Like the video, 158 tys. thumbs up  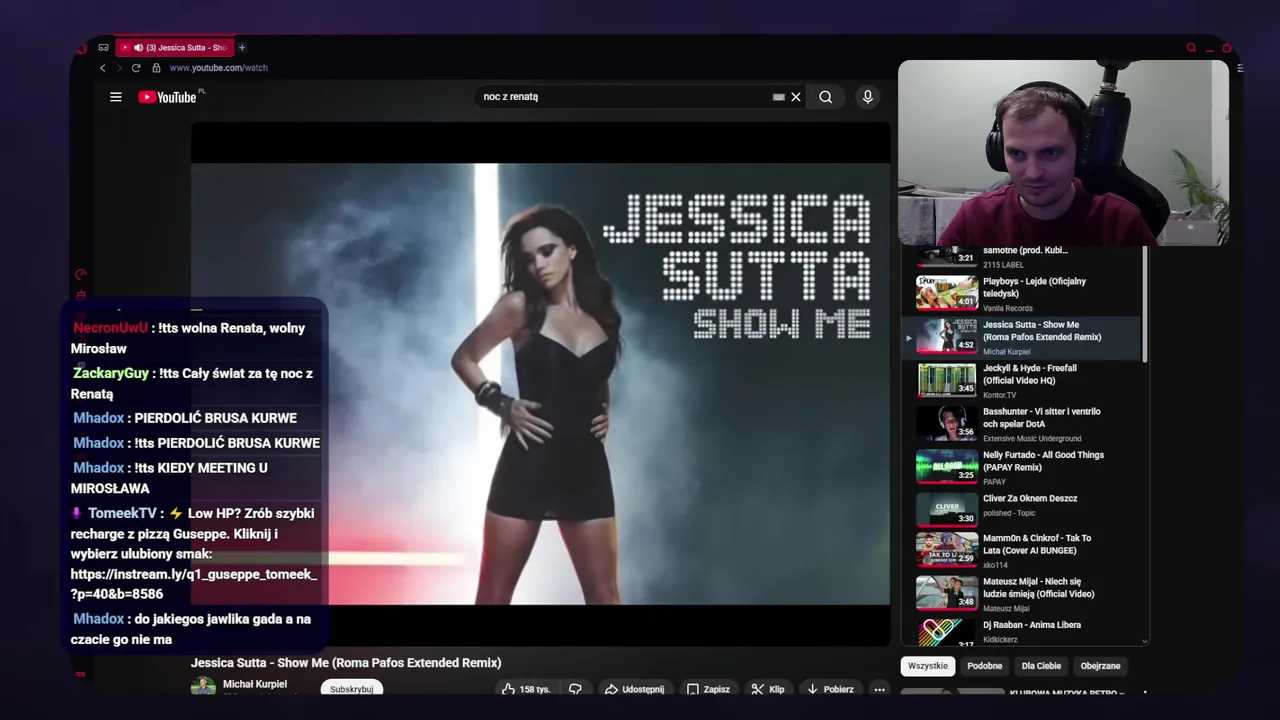[x=526, y=689]
